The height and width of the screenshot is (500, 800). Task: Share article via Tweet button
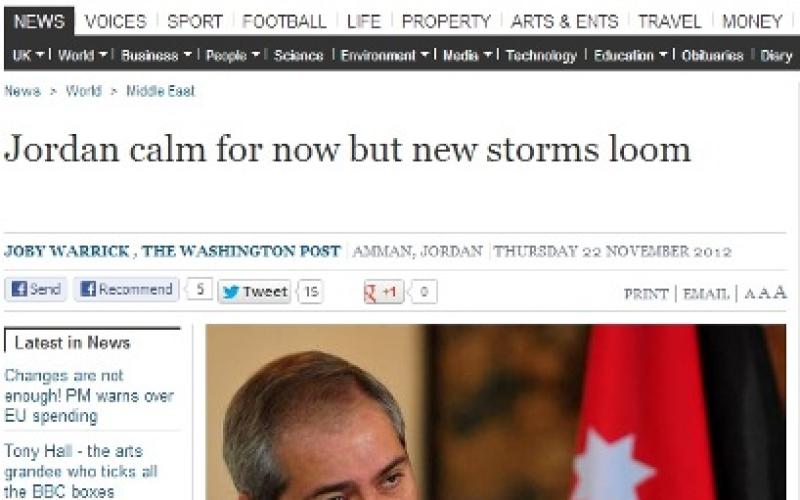click(x=254, y=291)
